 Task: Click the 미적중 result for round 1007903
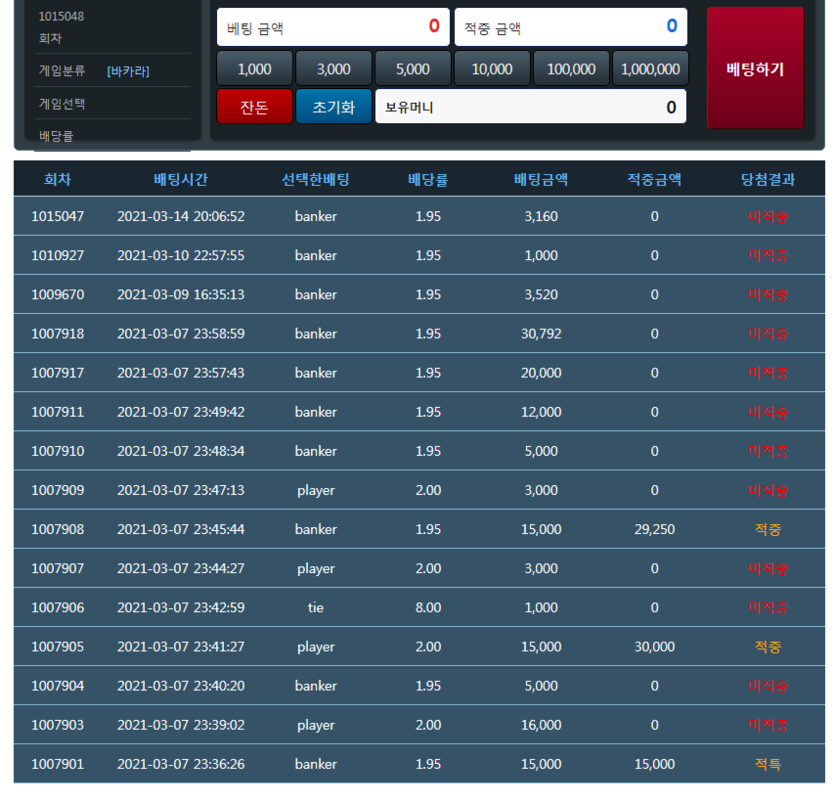tap(768, 725)
